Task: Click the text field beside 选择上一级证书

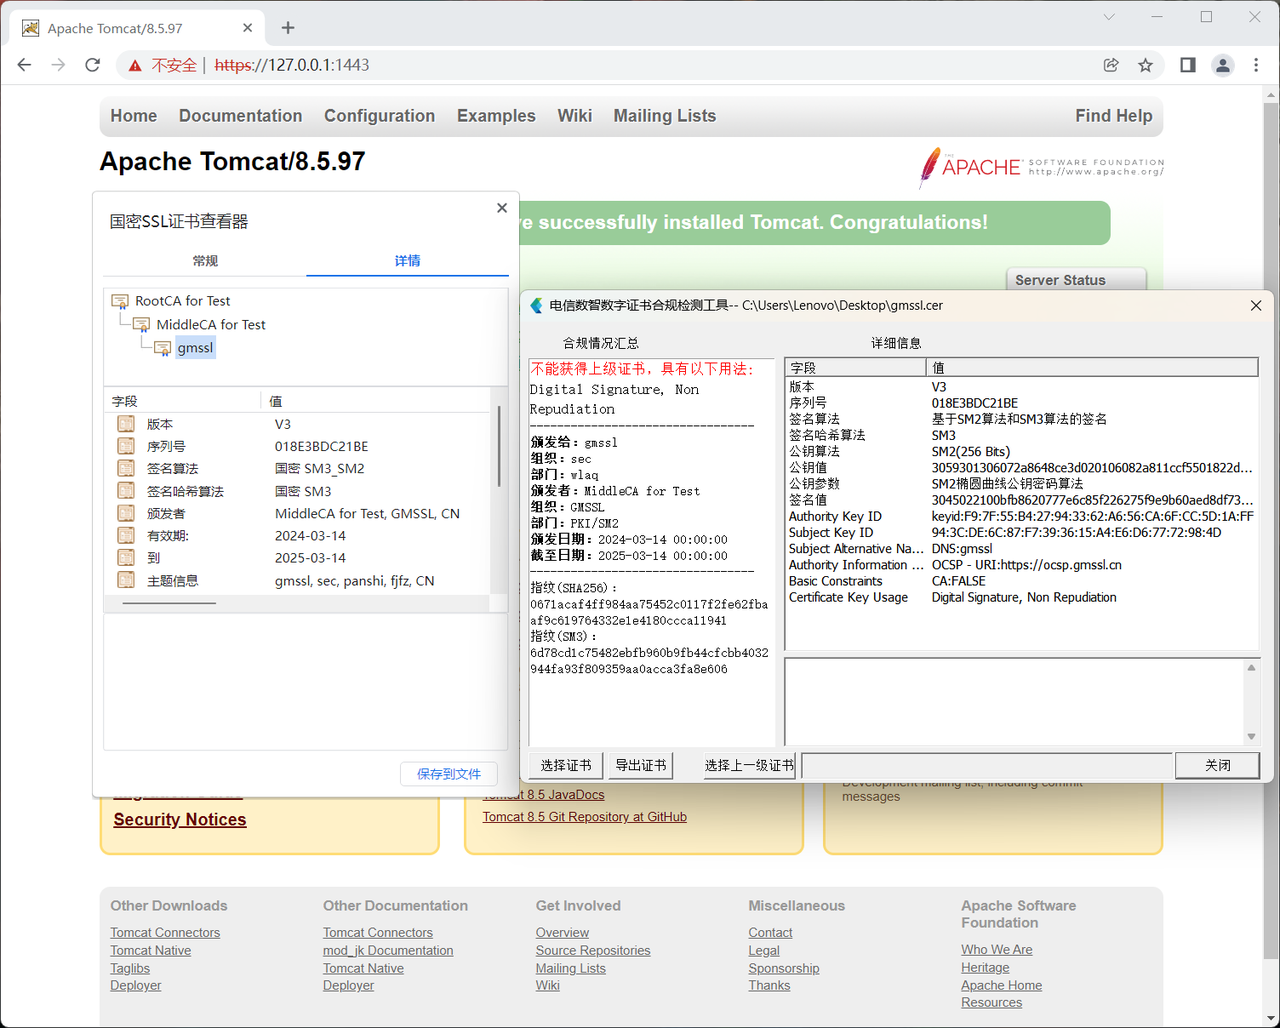Action: click(987, 766)
